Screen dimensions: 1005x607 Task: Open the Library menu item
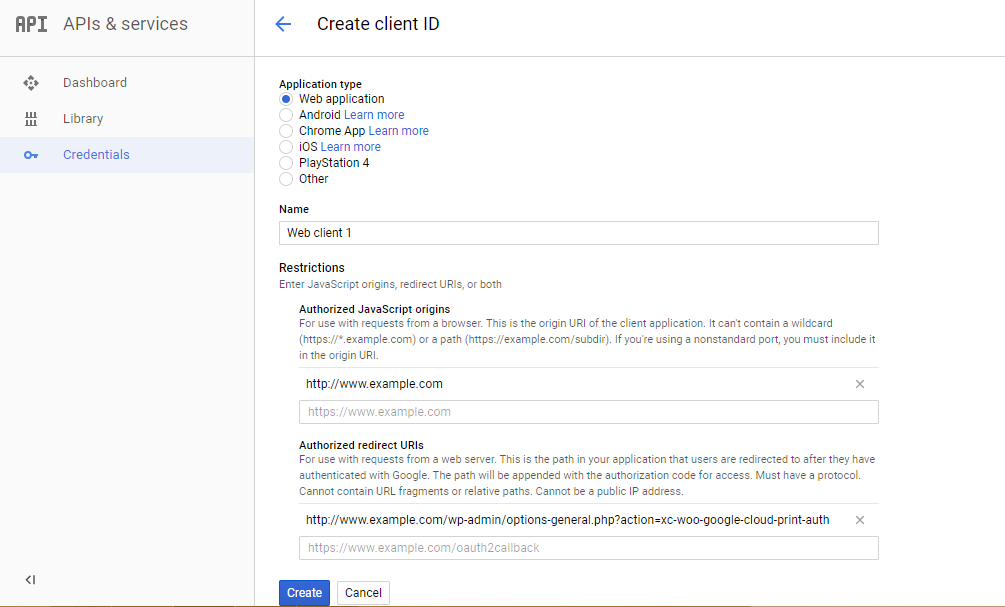(x=127, y=119)
